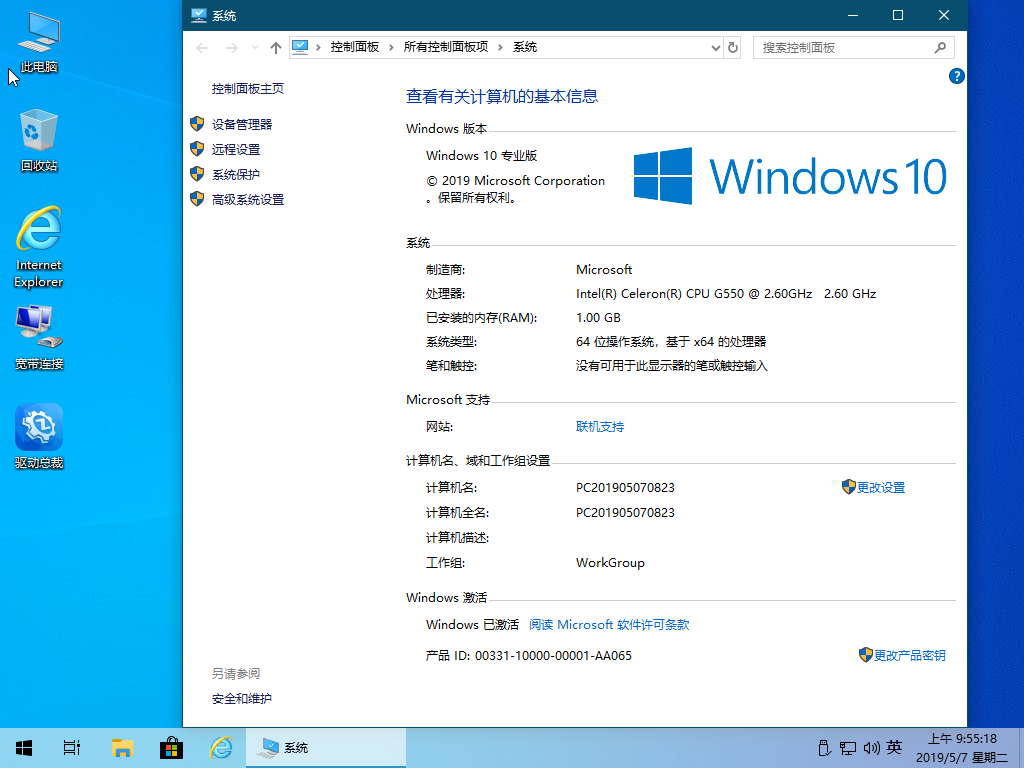
Task: Open the volume speaker tray icon
Action: (x=871, y=748)
